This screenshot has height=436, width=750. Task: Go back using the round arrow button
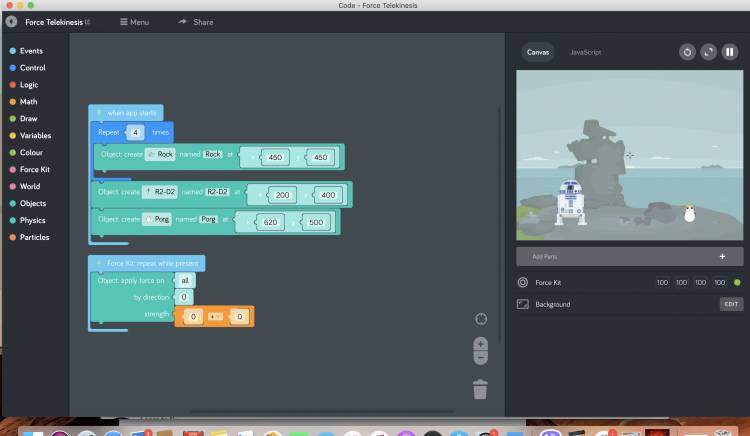[x=11, y=22]
